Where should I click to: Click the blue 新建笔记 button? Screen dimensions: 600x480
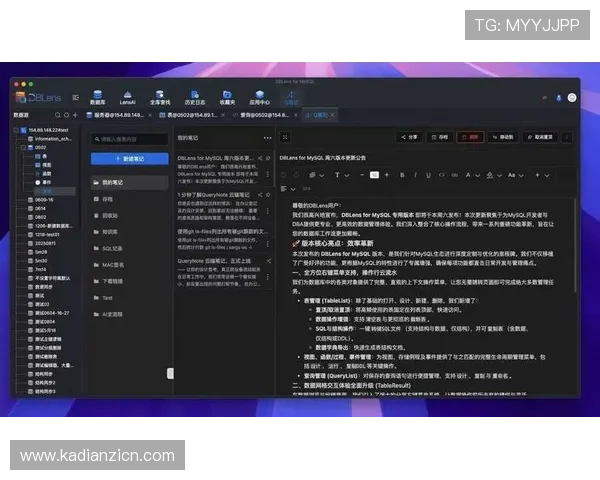click(x=130, y=158)
